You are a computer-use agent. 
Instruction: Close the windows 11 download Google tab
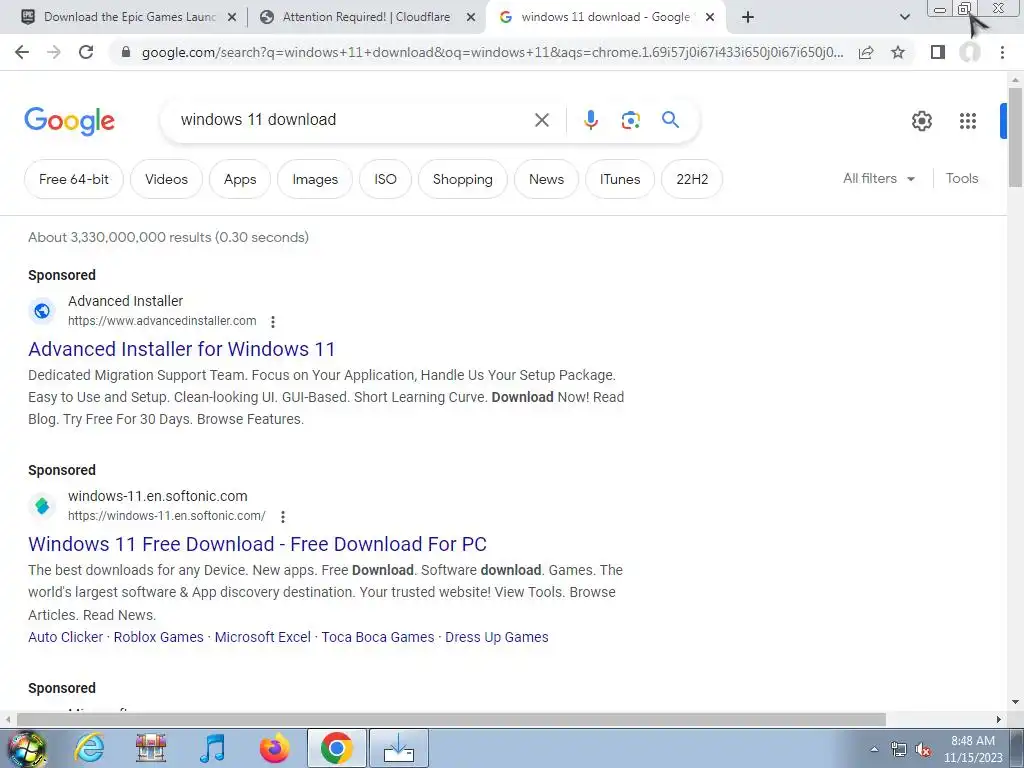pyautogui.click(x=710, y=18)
